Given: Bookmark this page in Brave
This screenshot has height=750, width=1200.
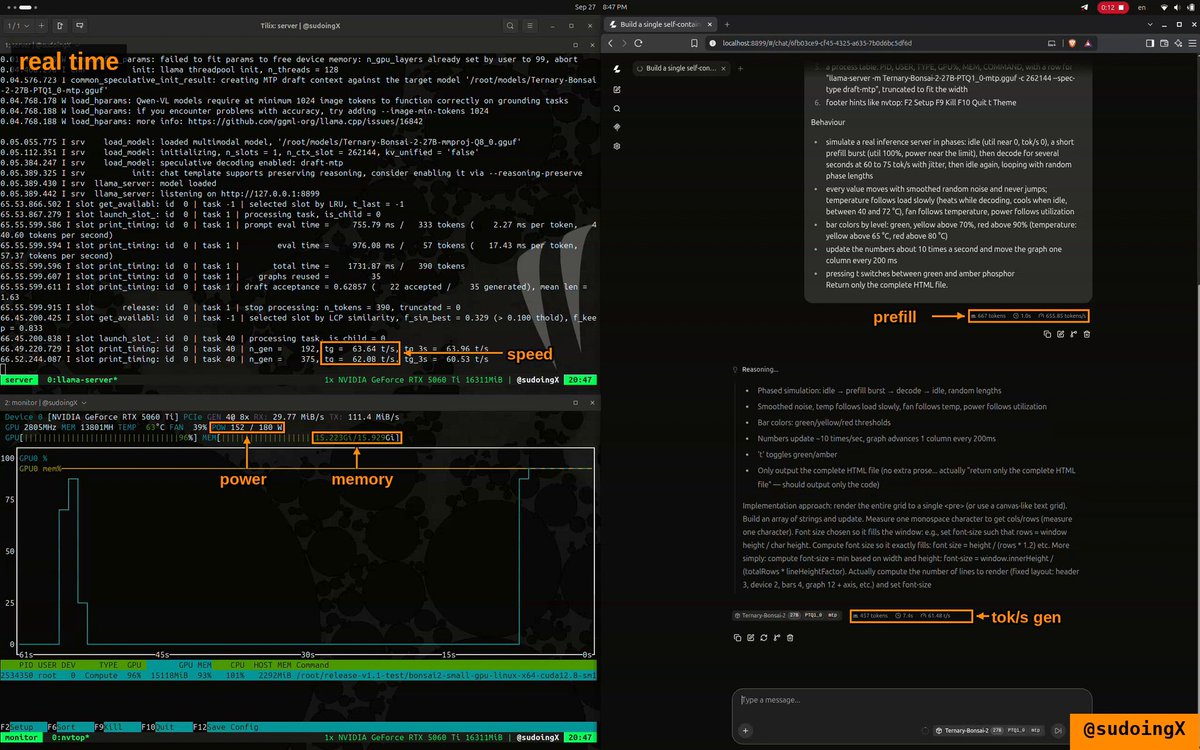Looking at the screenshot, I should [694, 43].
